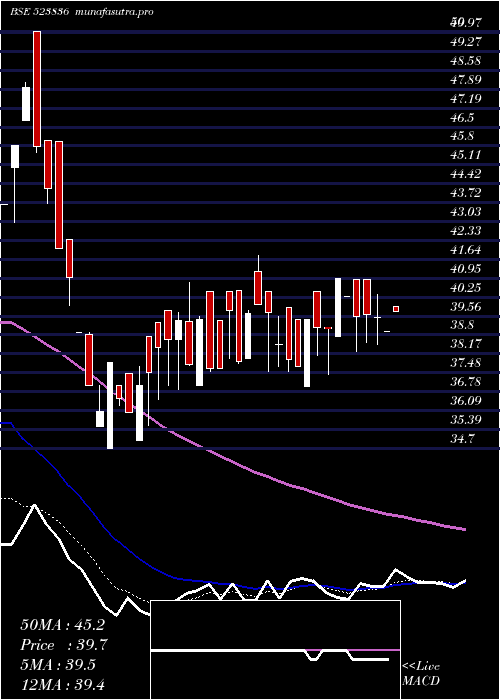Click the 44.42 price axis label
This screenshot has width=500, height=700.
[x=467, y=174]
